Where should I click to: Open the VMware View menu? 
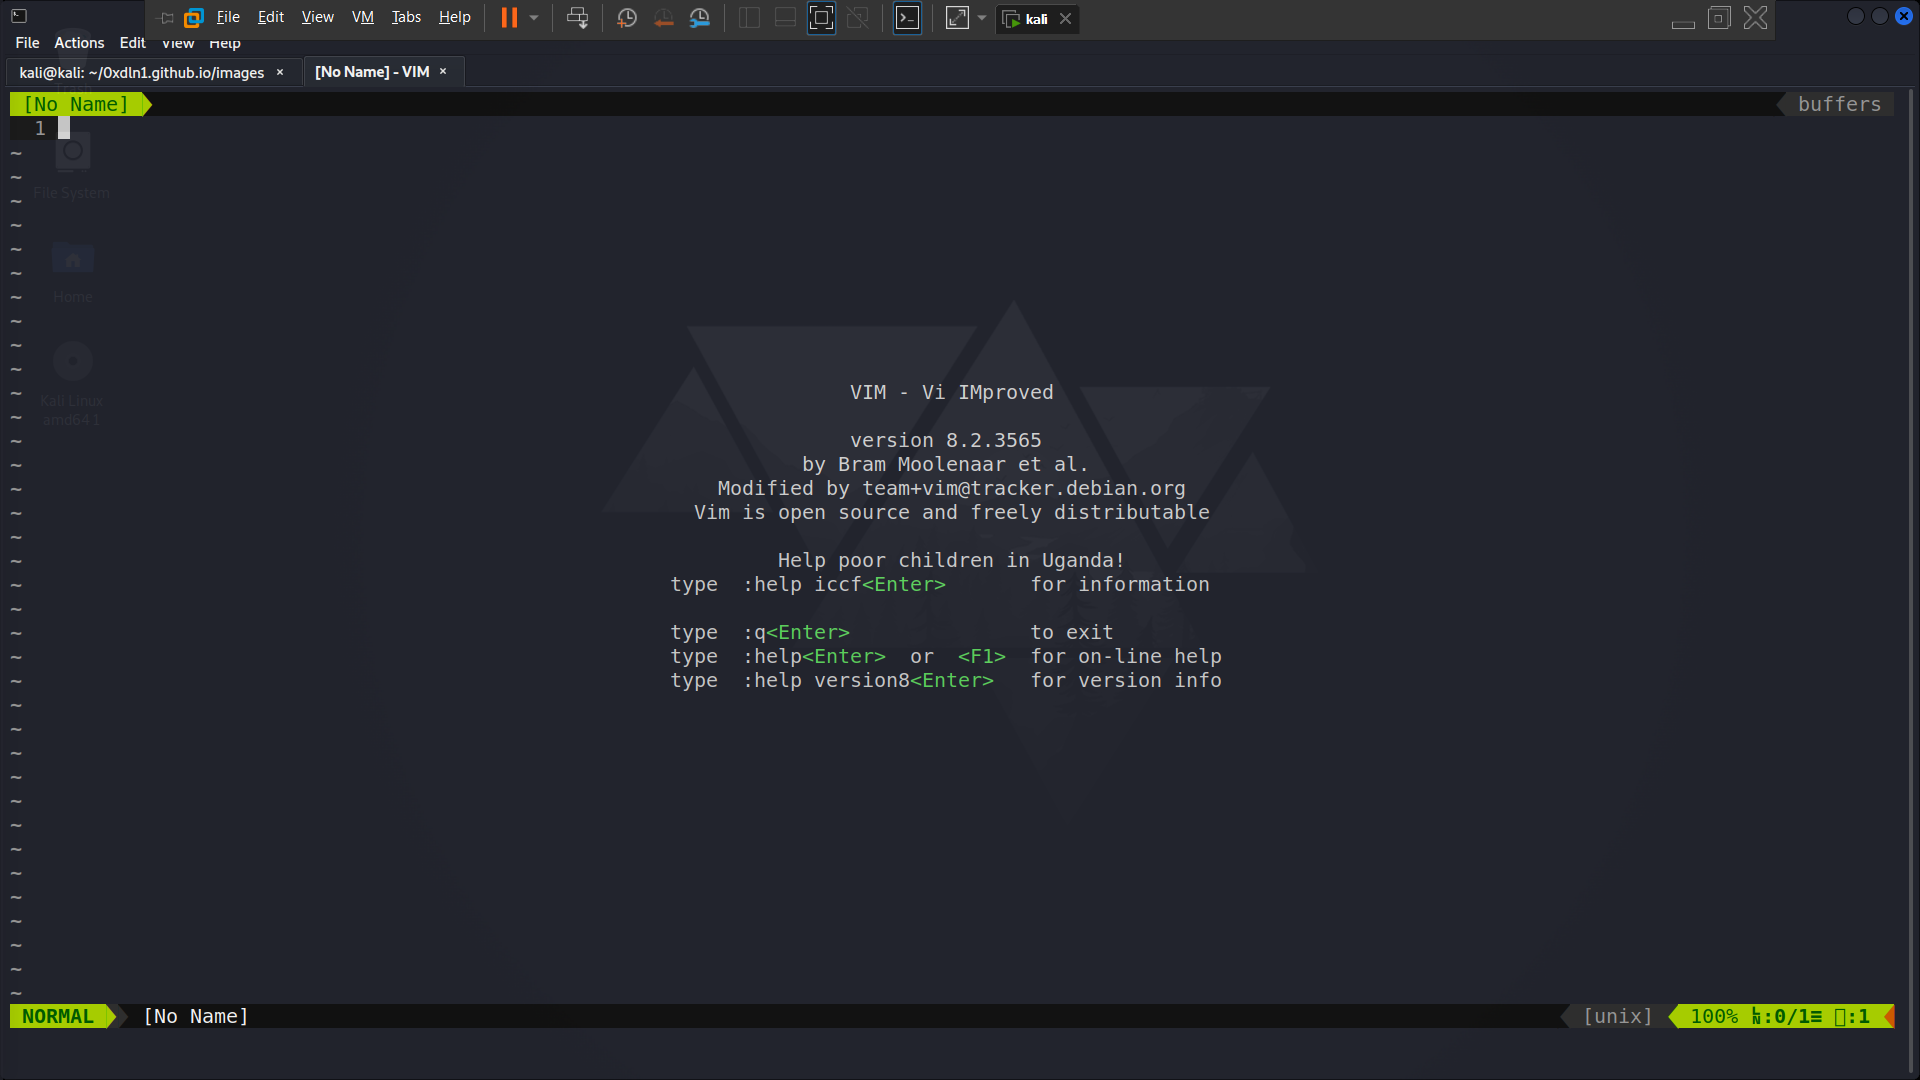tap(318, 17)
